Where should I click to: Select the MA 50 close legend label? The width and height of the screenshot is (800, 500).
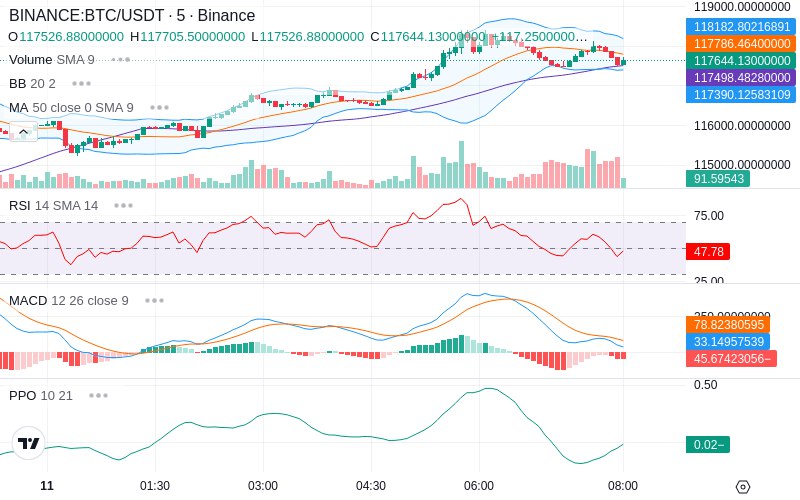tap(71, 108)
